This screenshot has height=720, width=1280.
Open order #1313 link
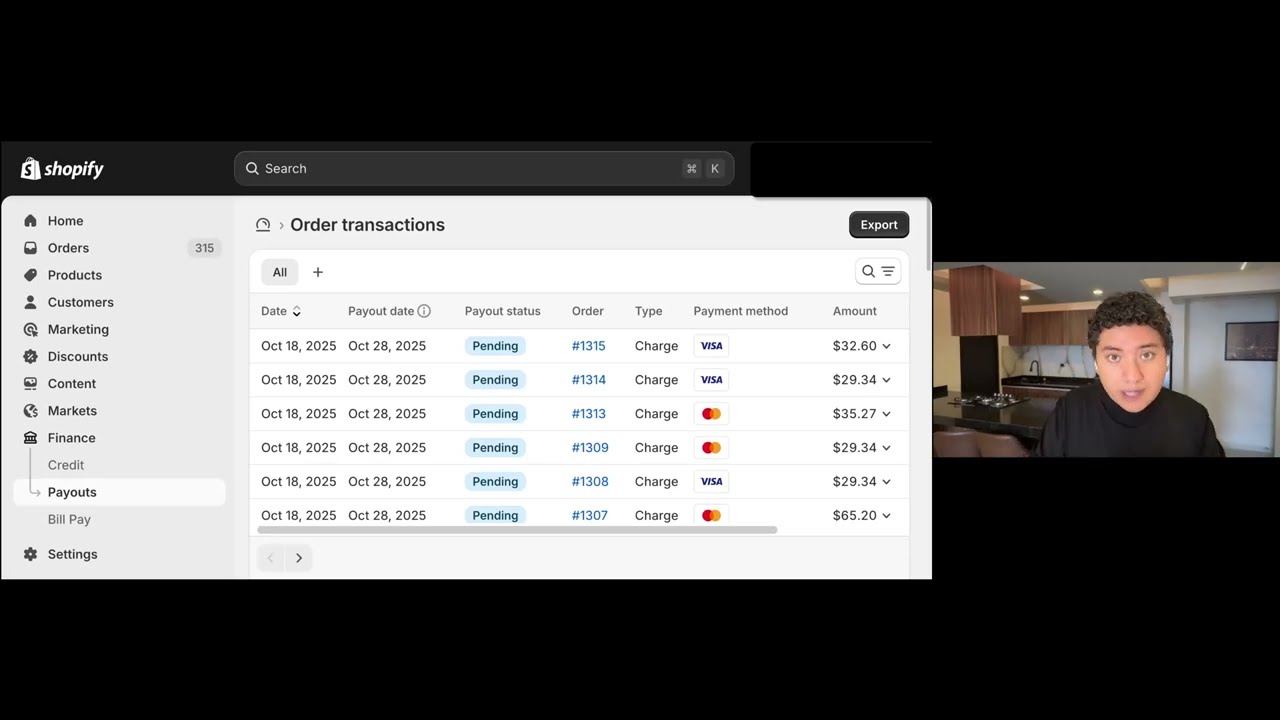click(588, 414)
